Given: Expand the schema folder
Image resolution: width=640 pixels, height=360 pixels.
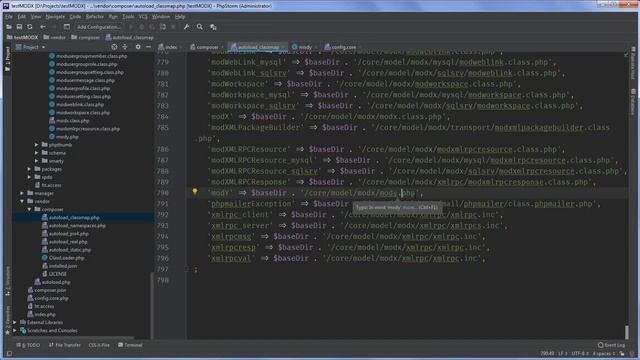Looking at the screenshot, I should (37, 153).
